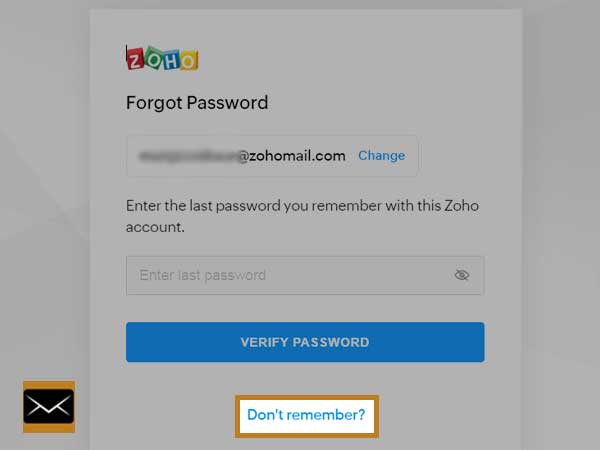The width and height of the screenshot is (600, 450).
Task: Click the Zoho logo
Action: pos(162,58)
